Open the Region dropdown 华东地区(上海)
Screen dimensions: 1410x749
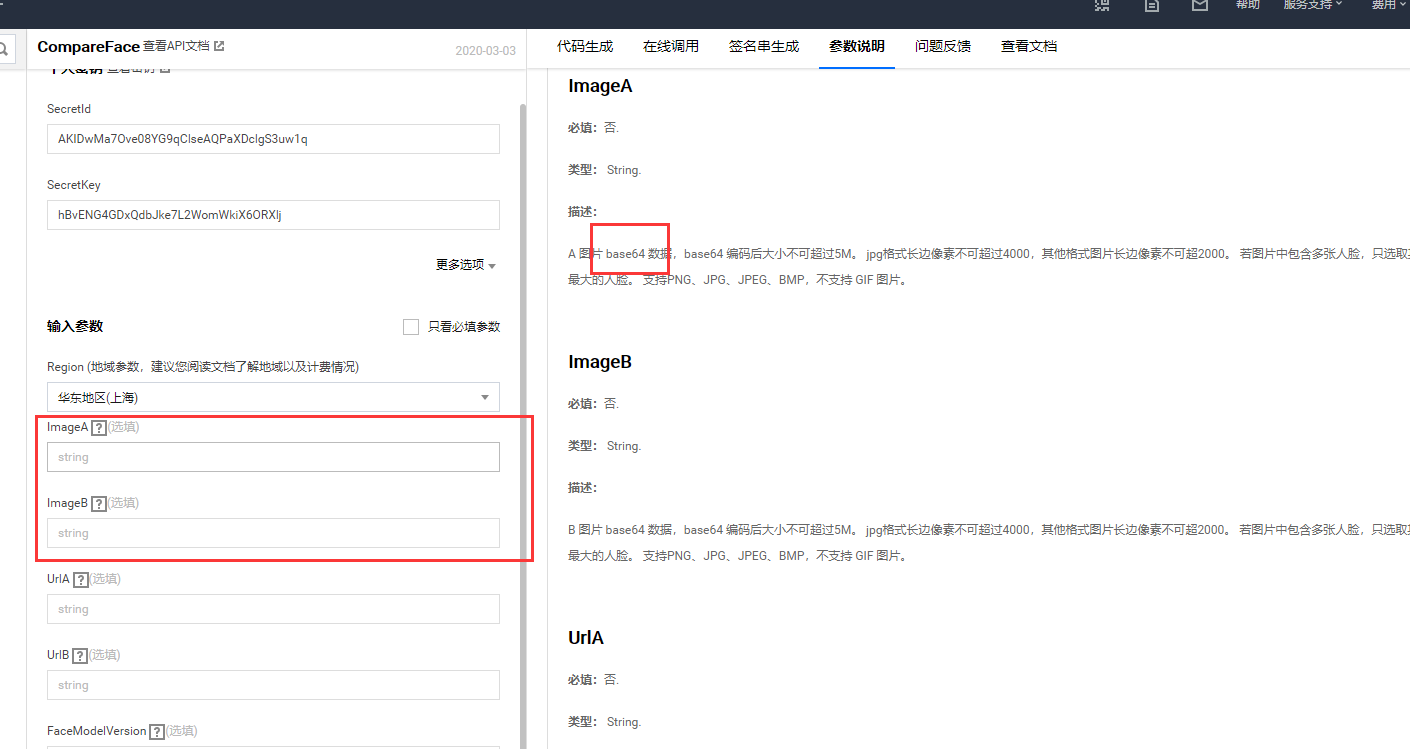click(x=273, y=397)
